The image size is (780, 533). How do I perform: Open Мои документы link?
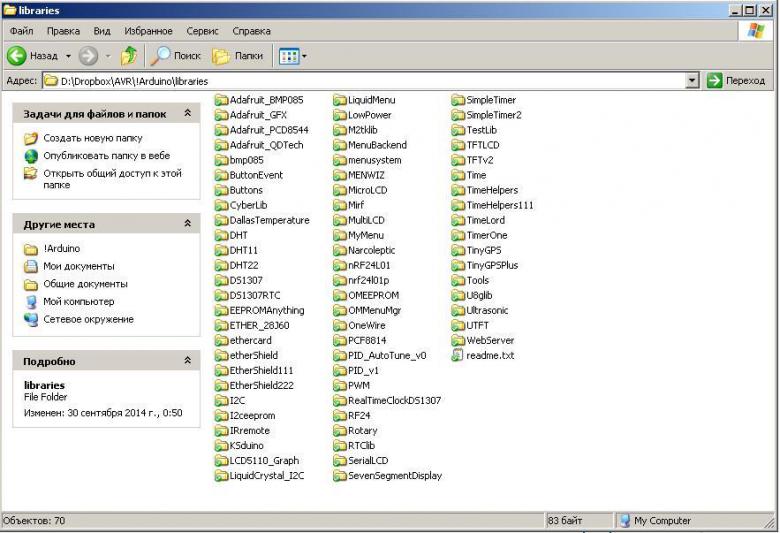79,266
